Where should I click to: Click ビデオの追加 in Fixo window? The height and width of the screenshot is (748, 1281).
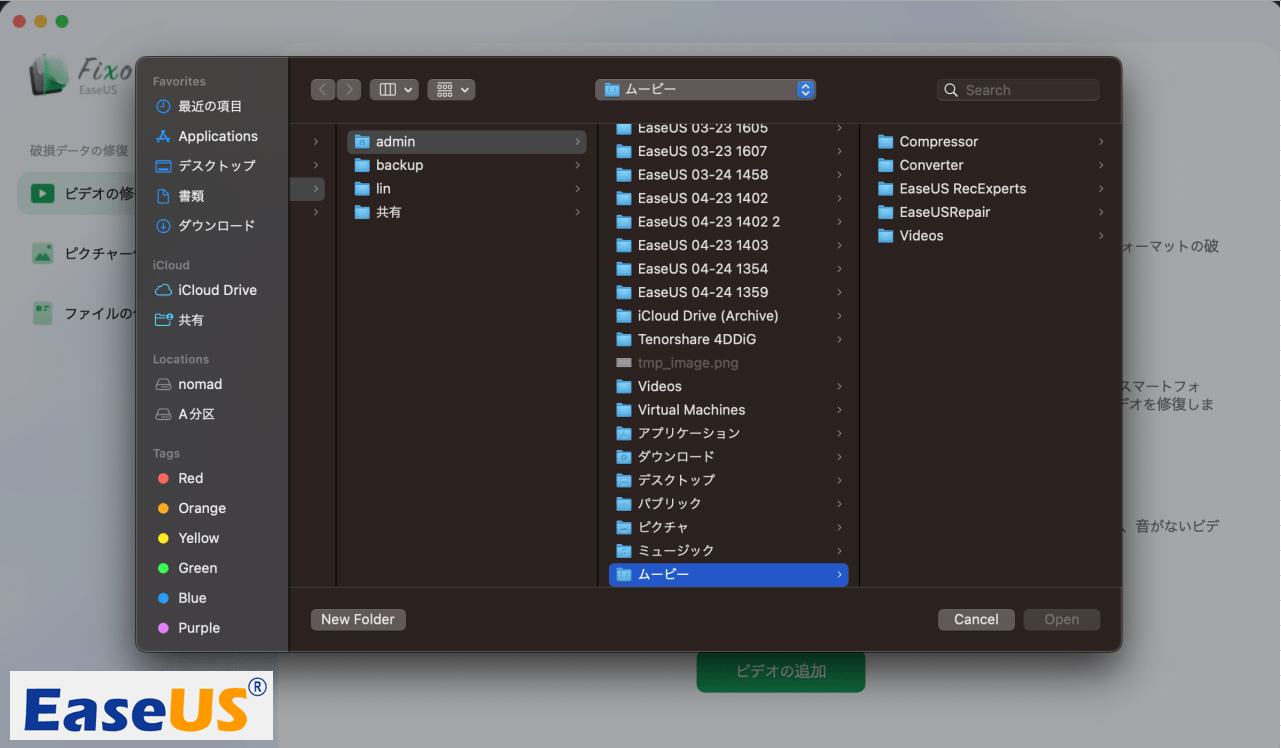coord(781,671)
